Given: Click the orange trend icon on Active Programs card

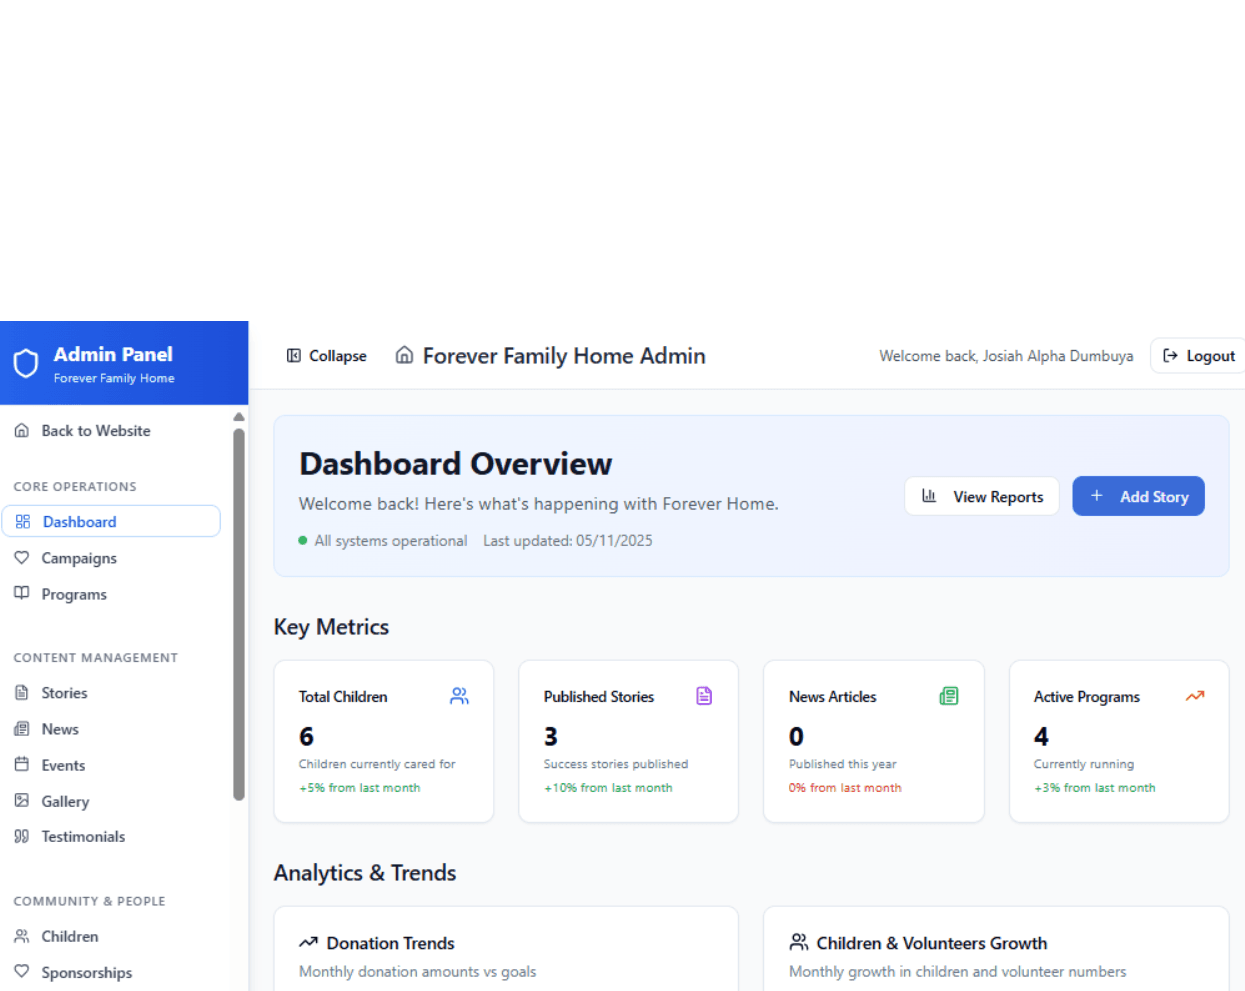Looking at the screenshot, I should [x=1195, y=696].
